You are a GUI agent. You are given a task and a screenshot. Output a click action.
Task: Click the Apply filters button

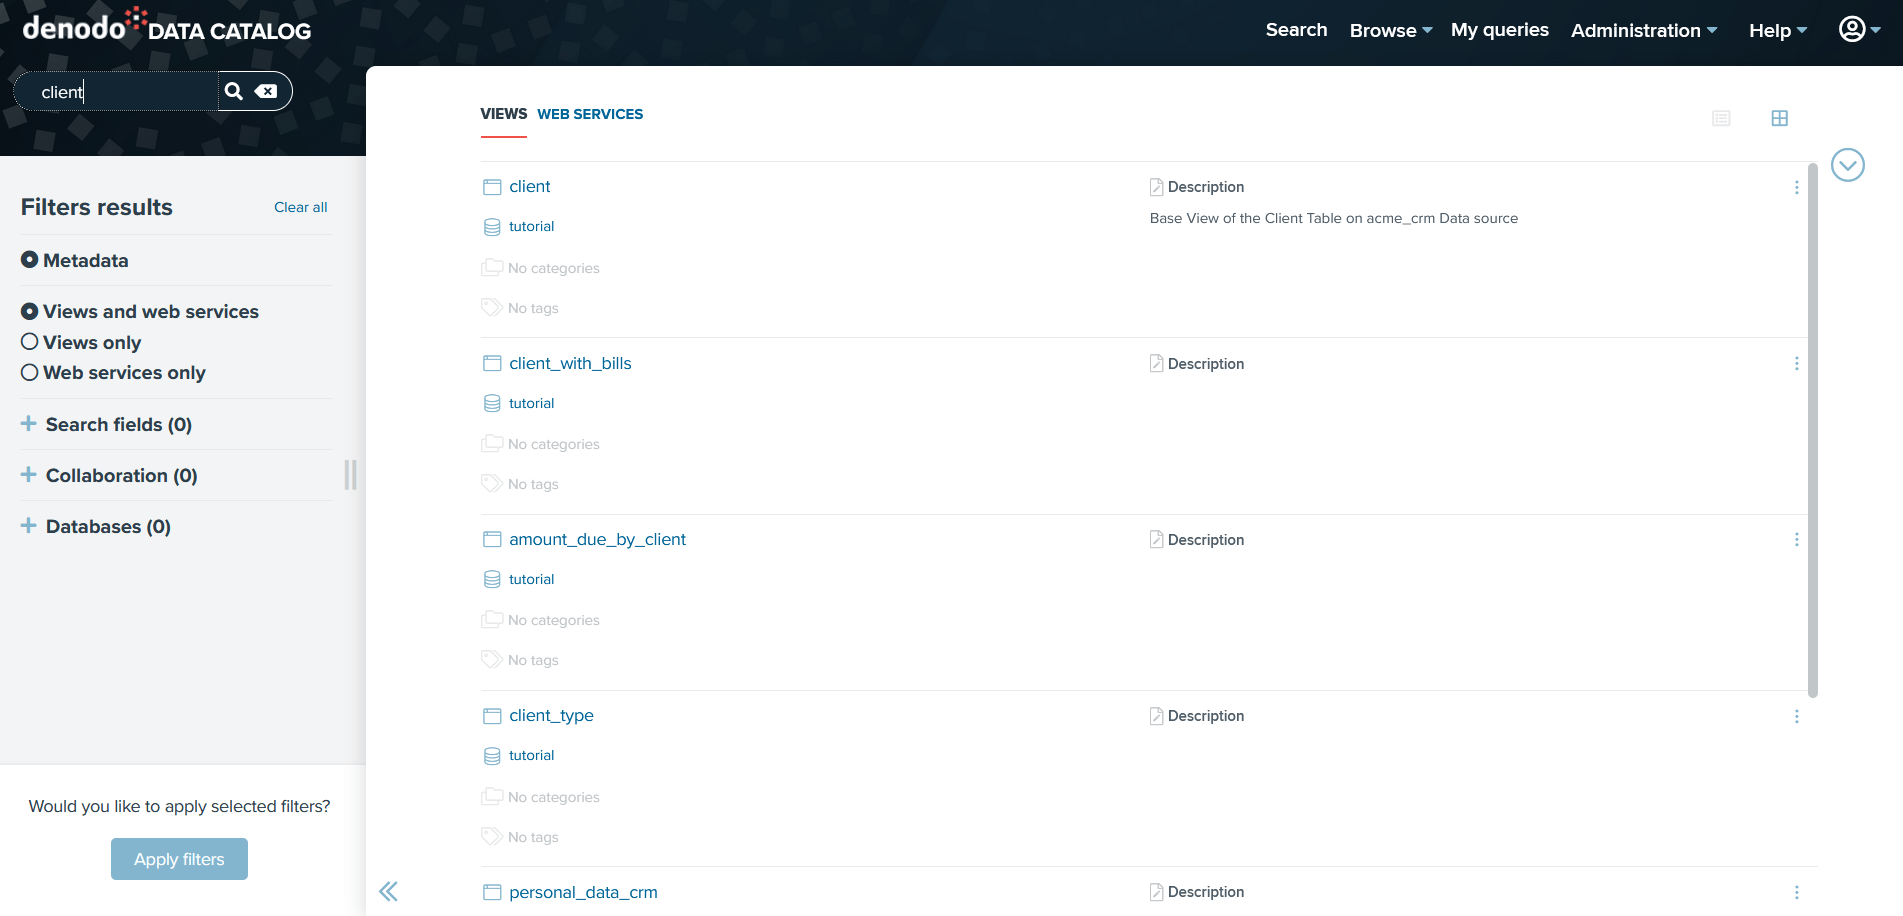pyautogui.click(x=179, y=859)
